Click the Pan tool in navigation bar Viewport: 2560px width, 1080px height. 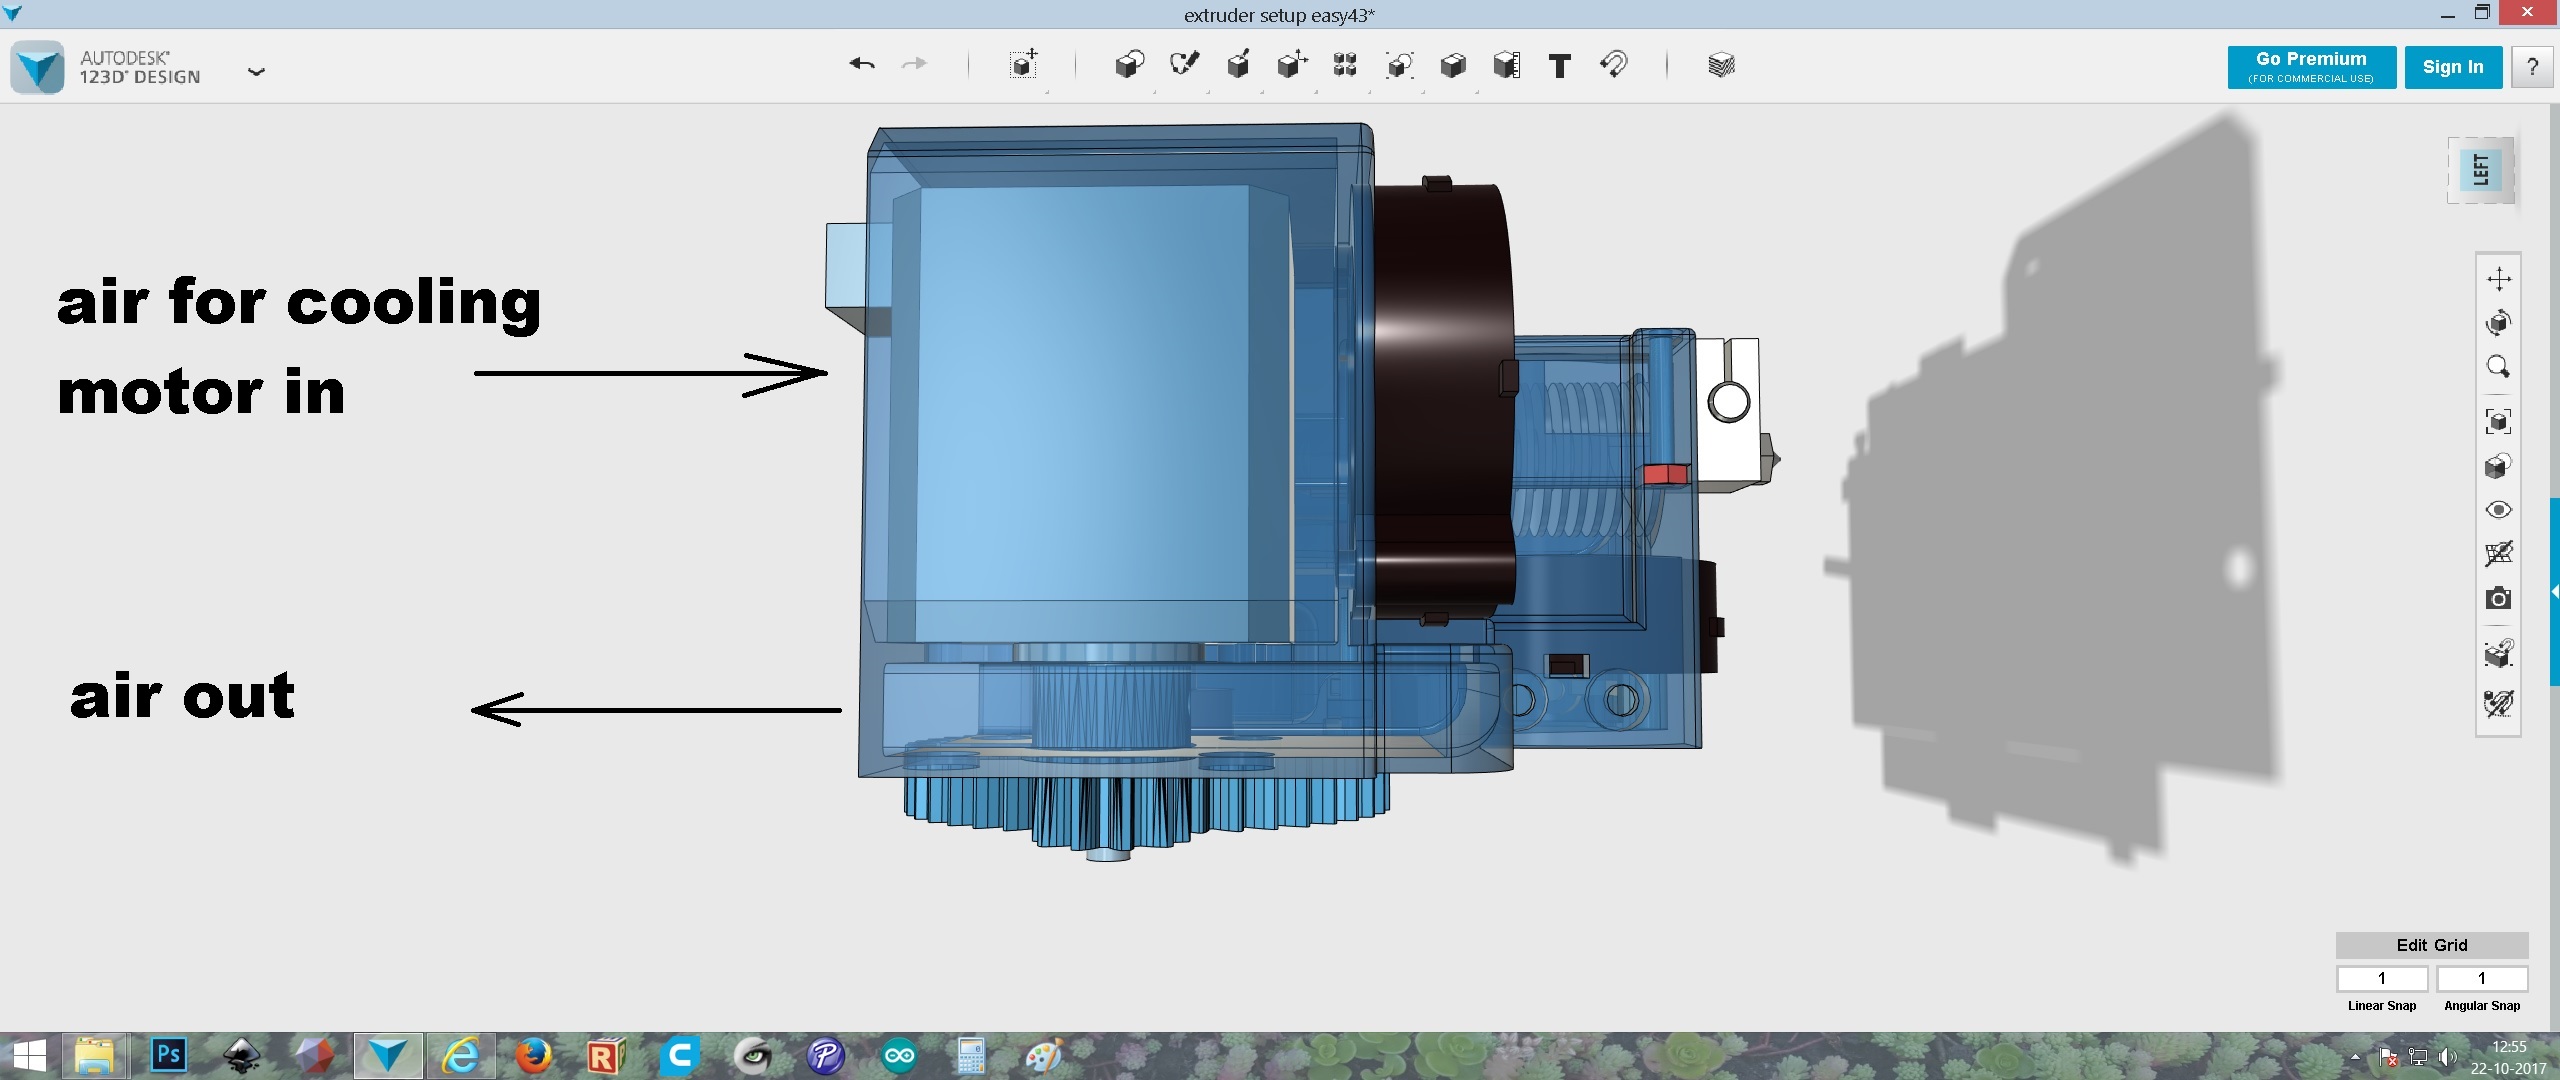pos(2498,279)
